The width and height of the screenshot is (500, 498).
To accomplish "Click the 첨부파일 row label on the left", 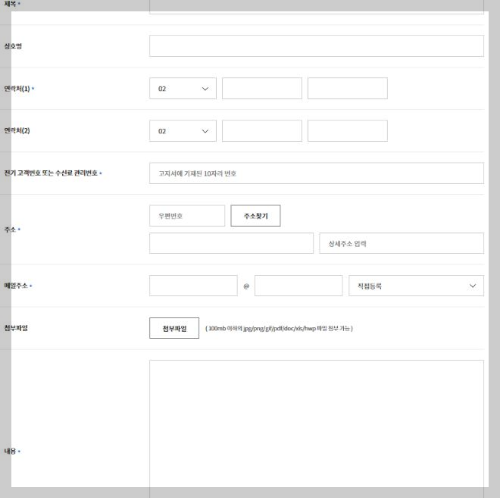I will tap(16, 328).
